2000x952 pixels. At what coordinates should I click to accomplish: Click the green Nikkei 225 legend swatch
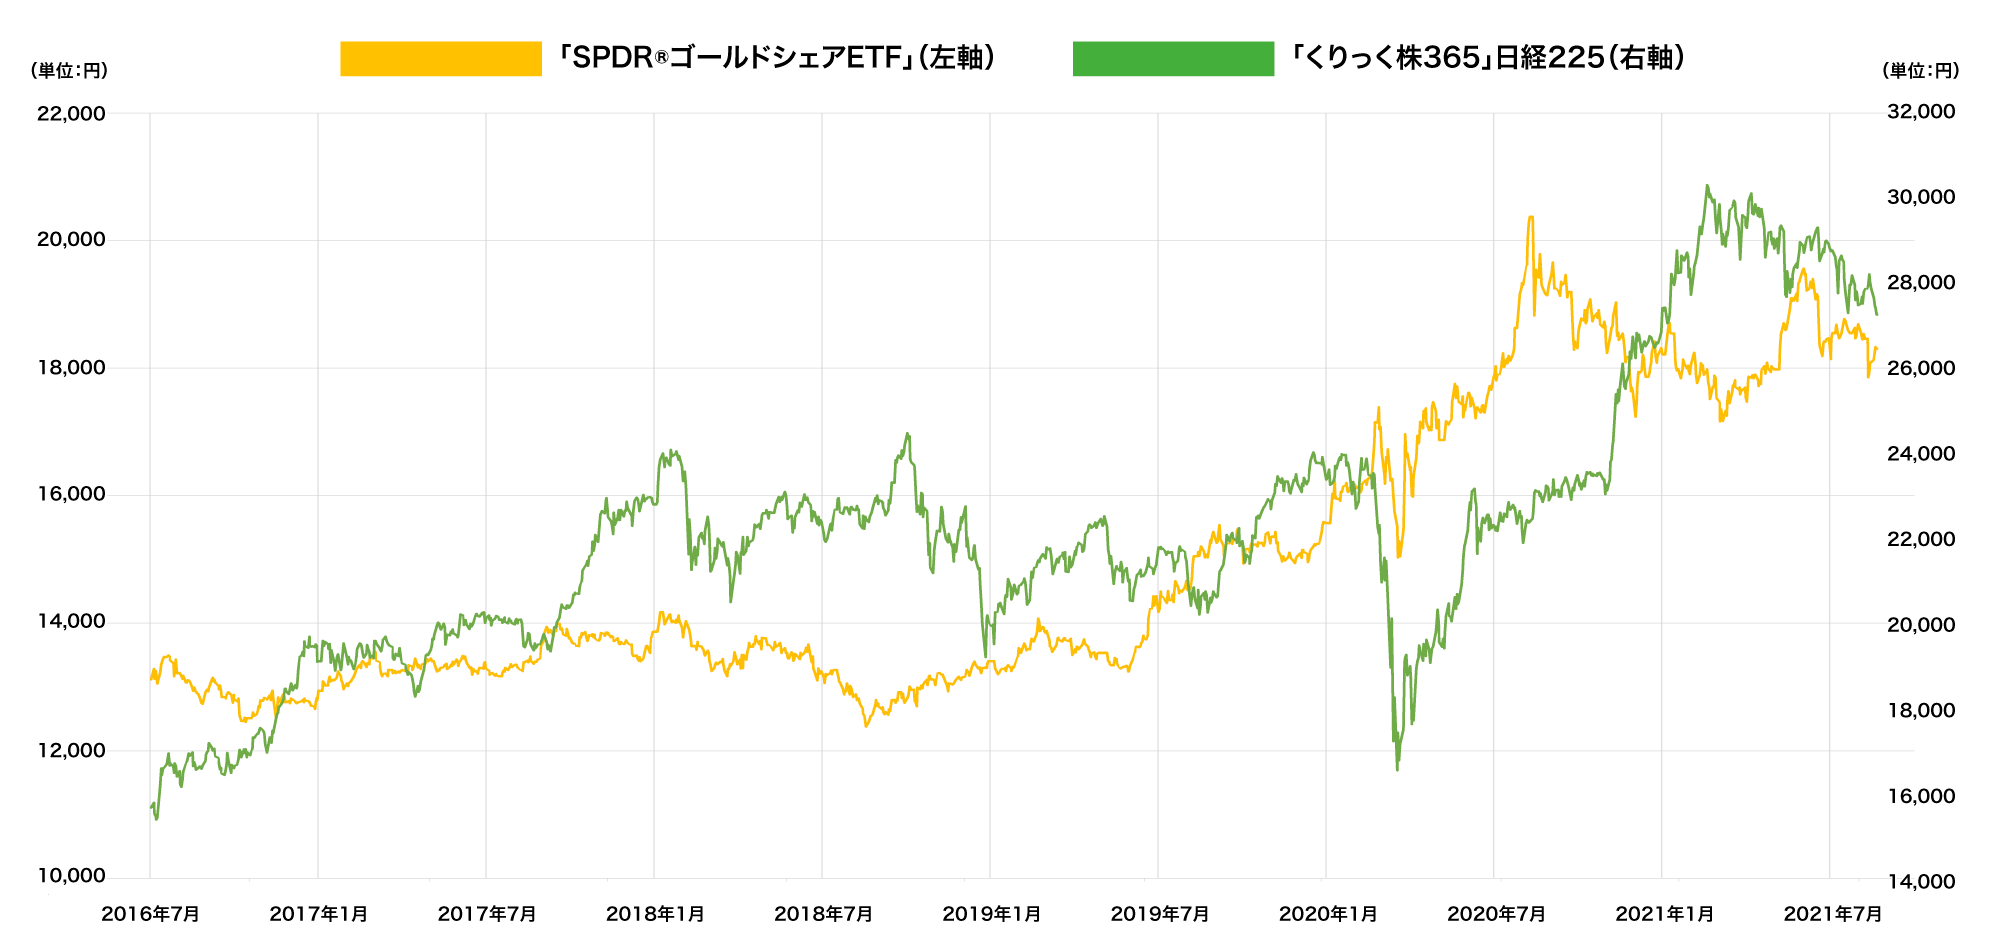click(1172, 59)
